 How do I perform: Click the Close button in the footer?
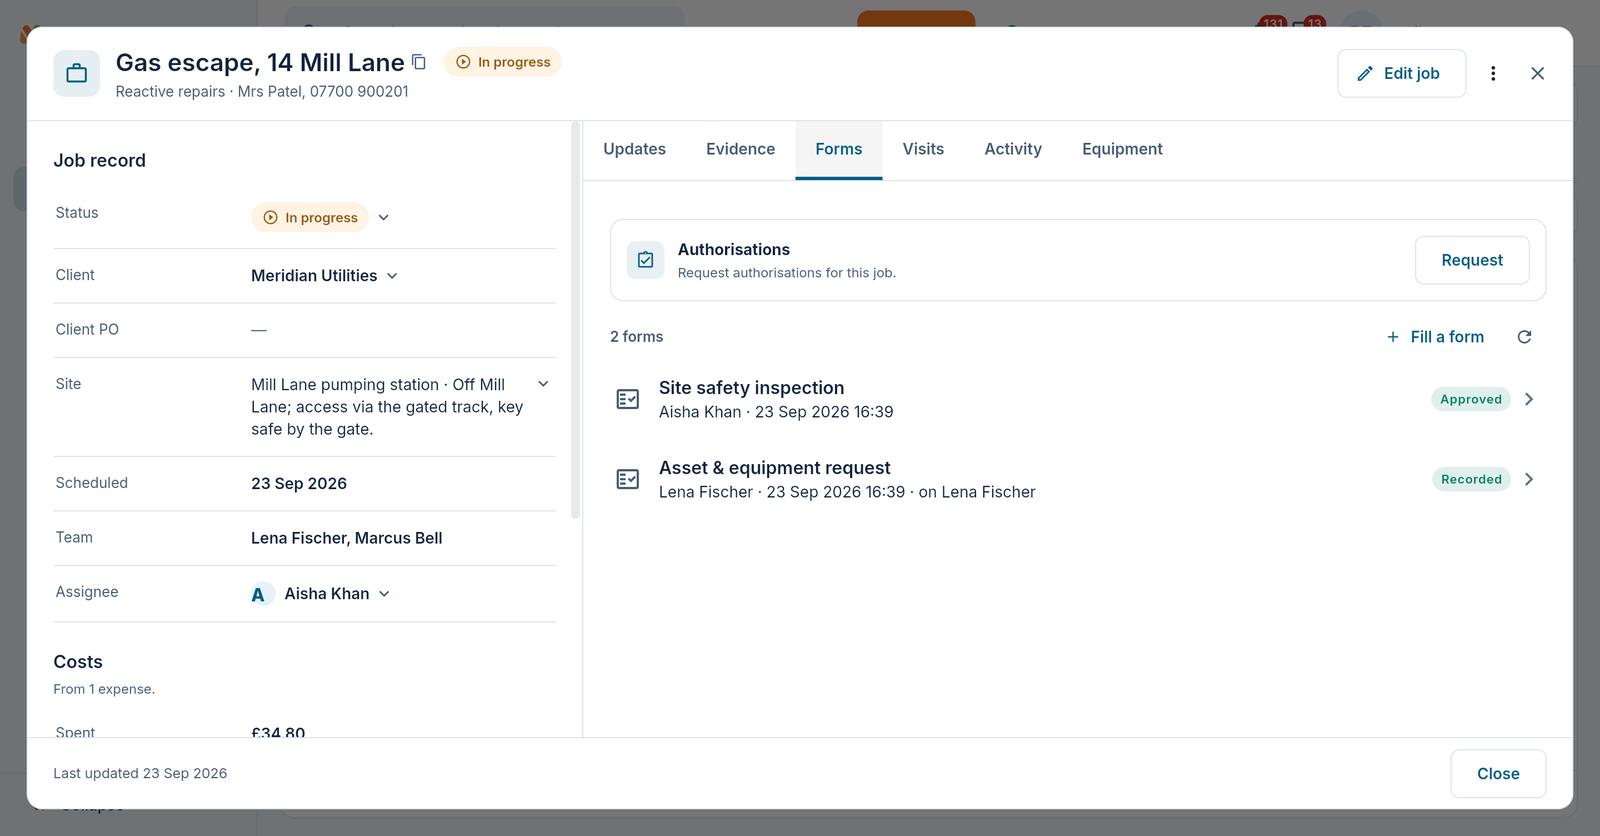coord(1498,774)
